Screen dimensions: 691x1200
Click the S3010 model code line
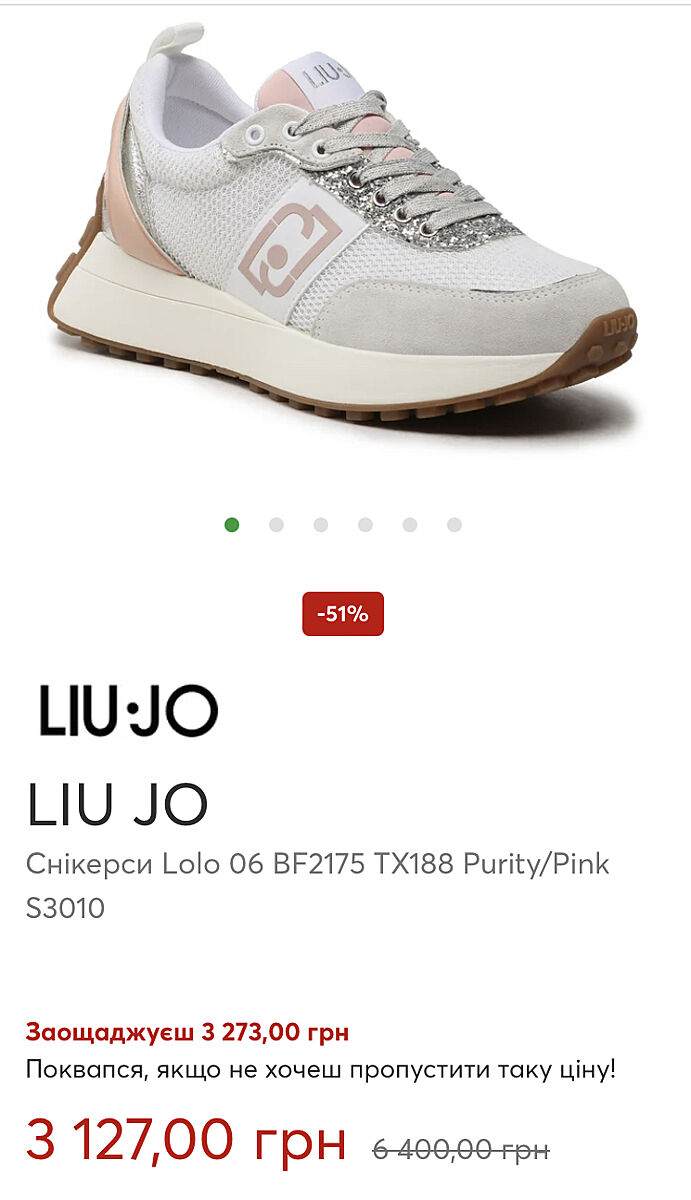pos(65,909)
